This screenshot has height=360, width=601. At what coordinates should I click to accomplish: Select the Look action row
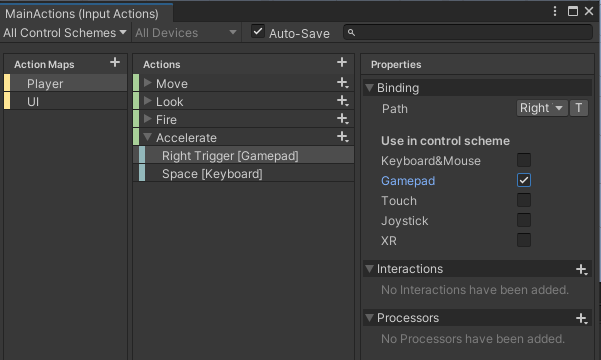point(243,101)
